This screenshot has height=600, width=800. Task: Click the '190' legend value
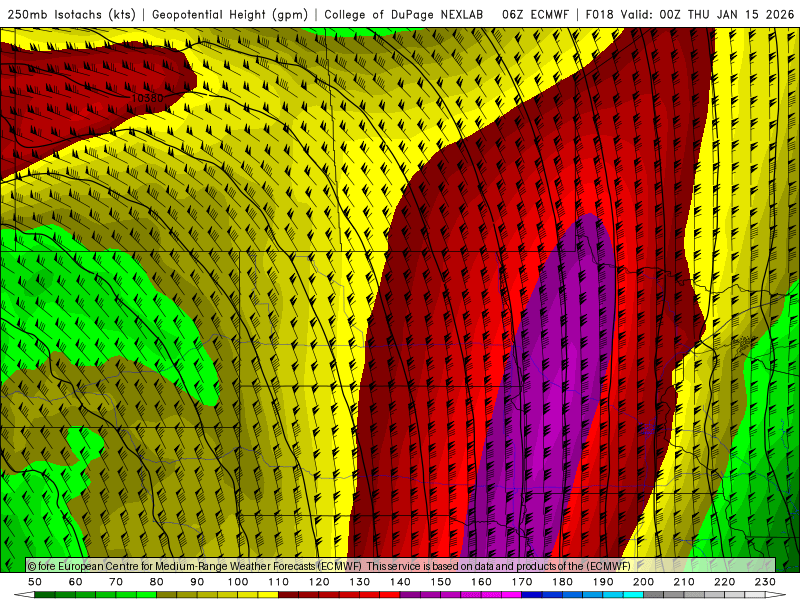coord(603,582)
